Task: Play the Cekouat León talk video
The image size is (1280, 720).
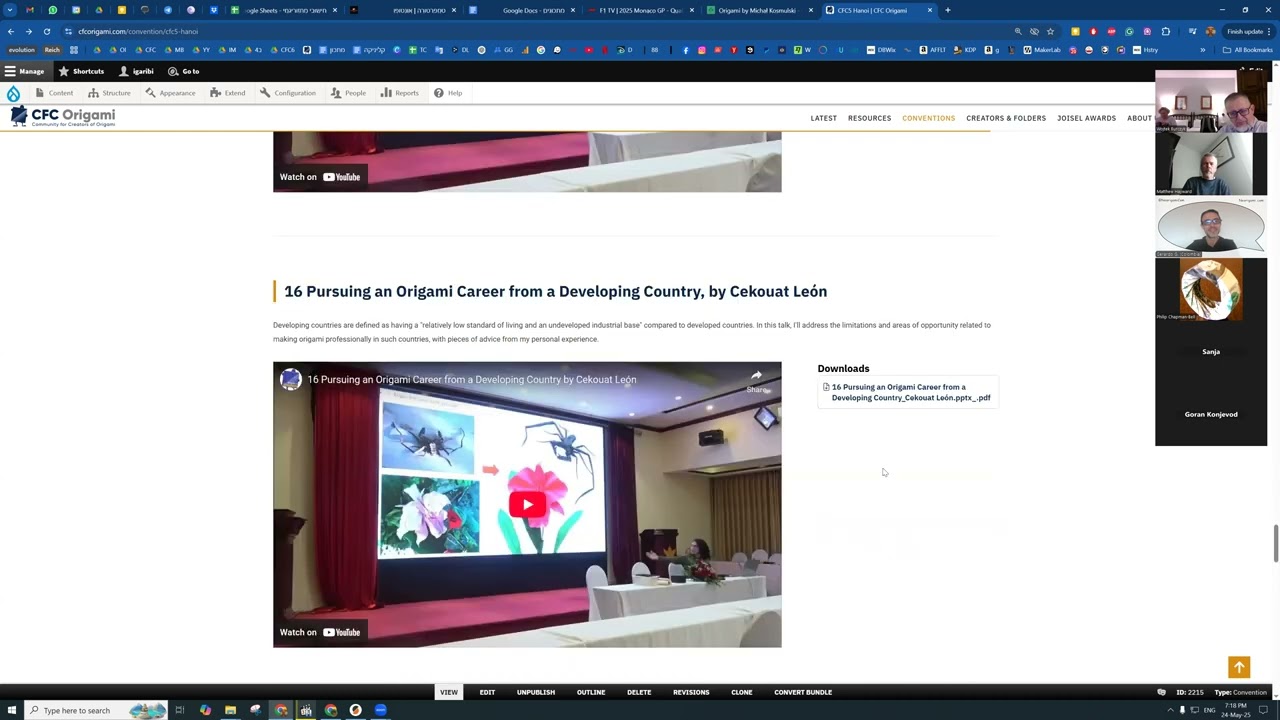Action: (527, 505)
